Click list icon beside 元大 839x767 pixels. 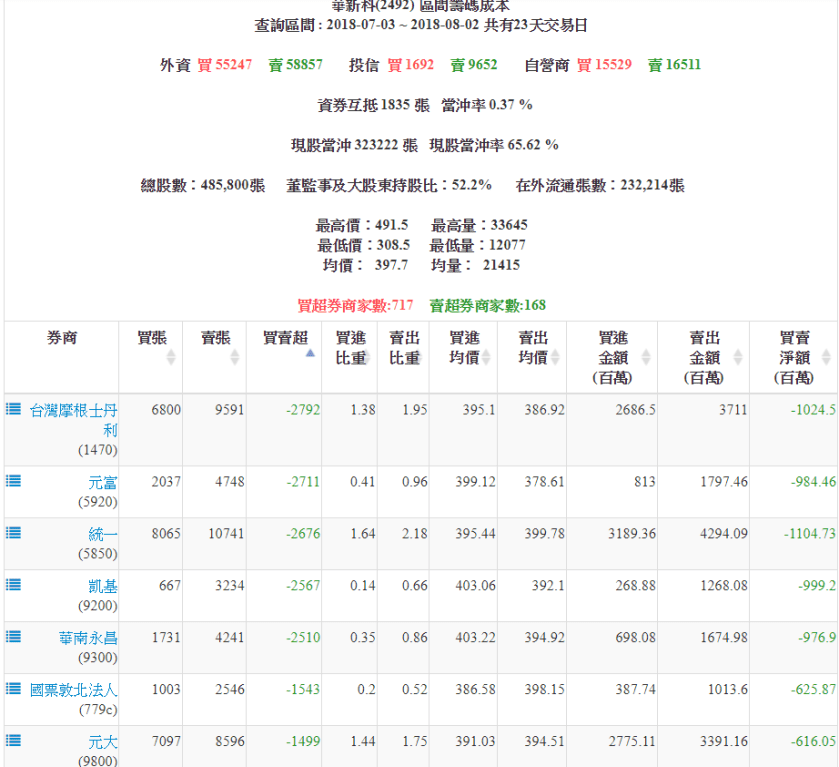[14, 741]
